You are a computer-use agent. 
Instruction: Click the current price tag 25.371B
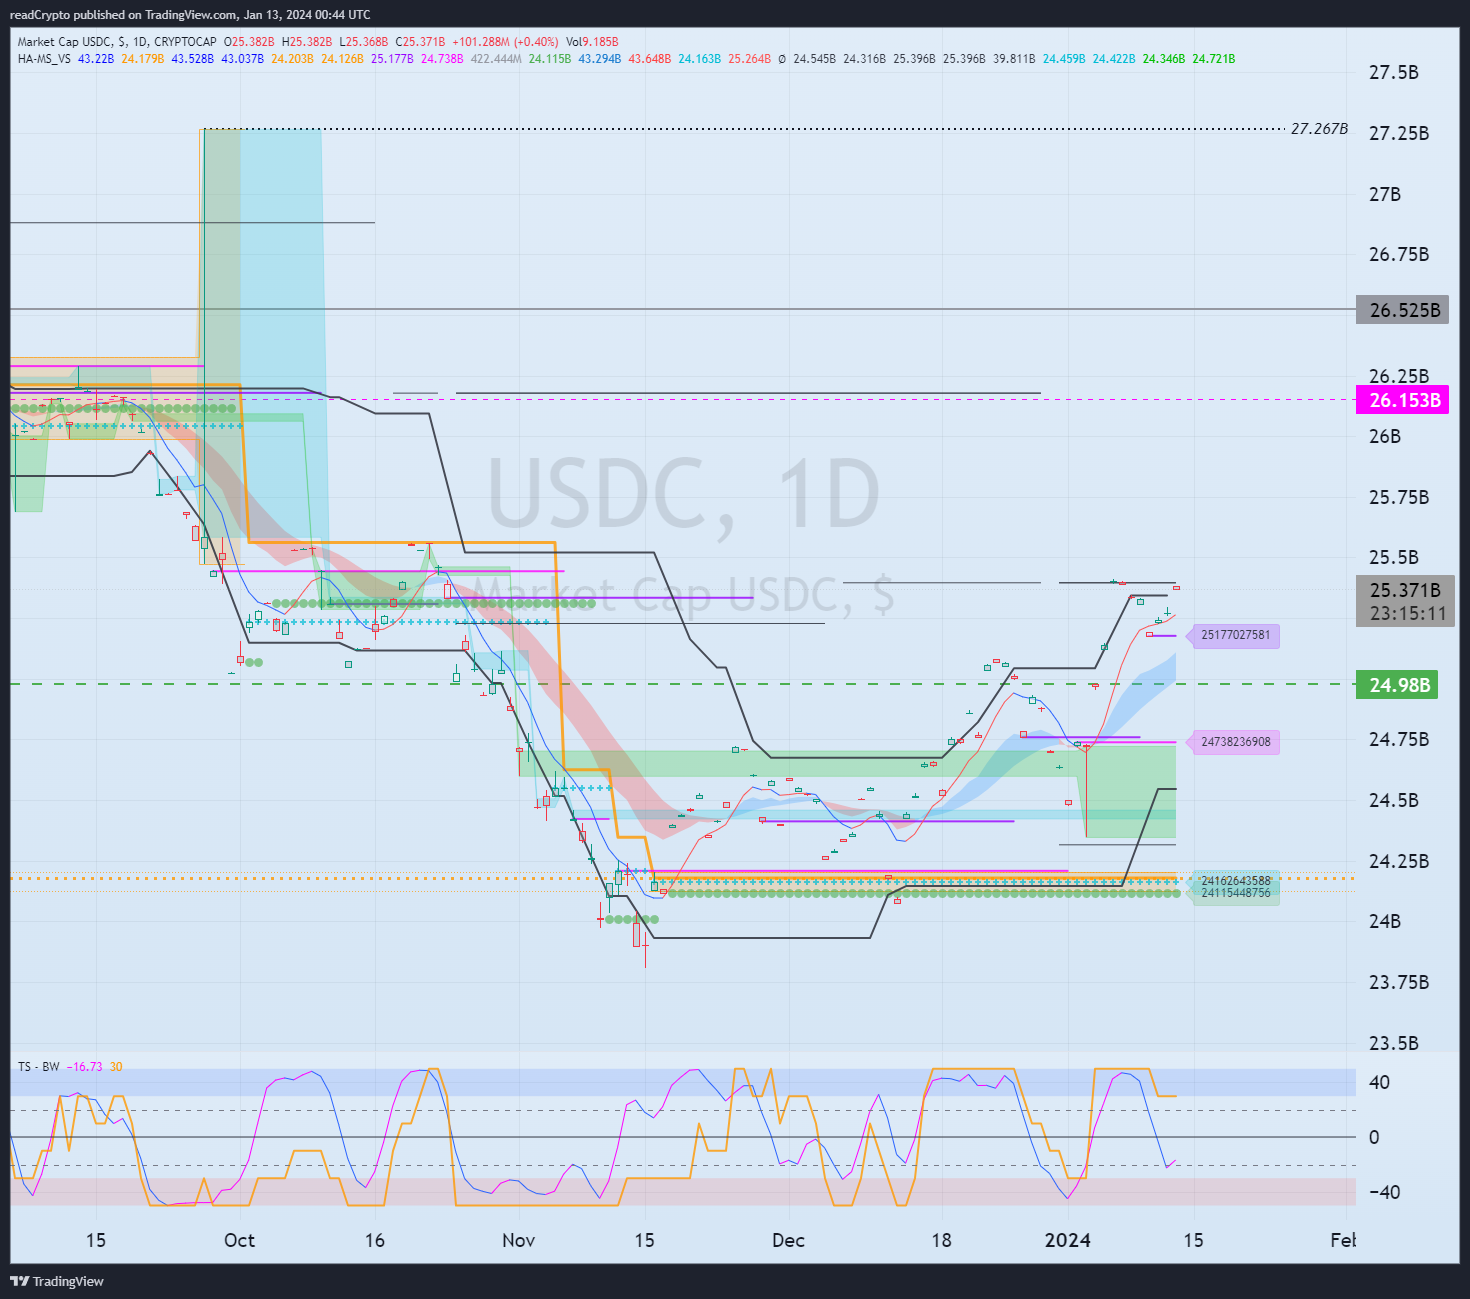[1405, 590]
